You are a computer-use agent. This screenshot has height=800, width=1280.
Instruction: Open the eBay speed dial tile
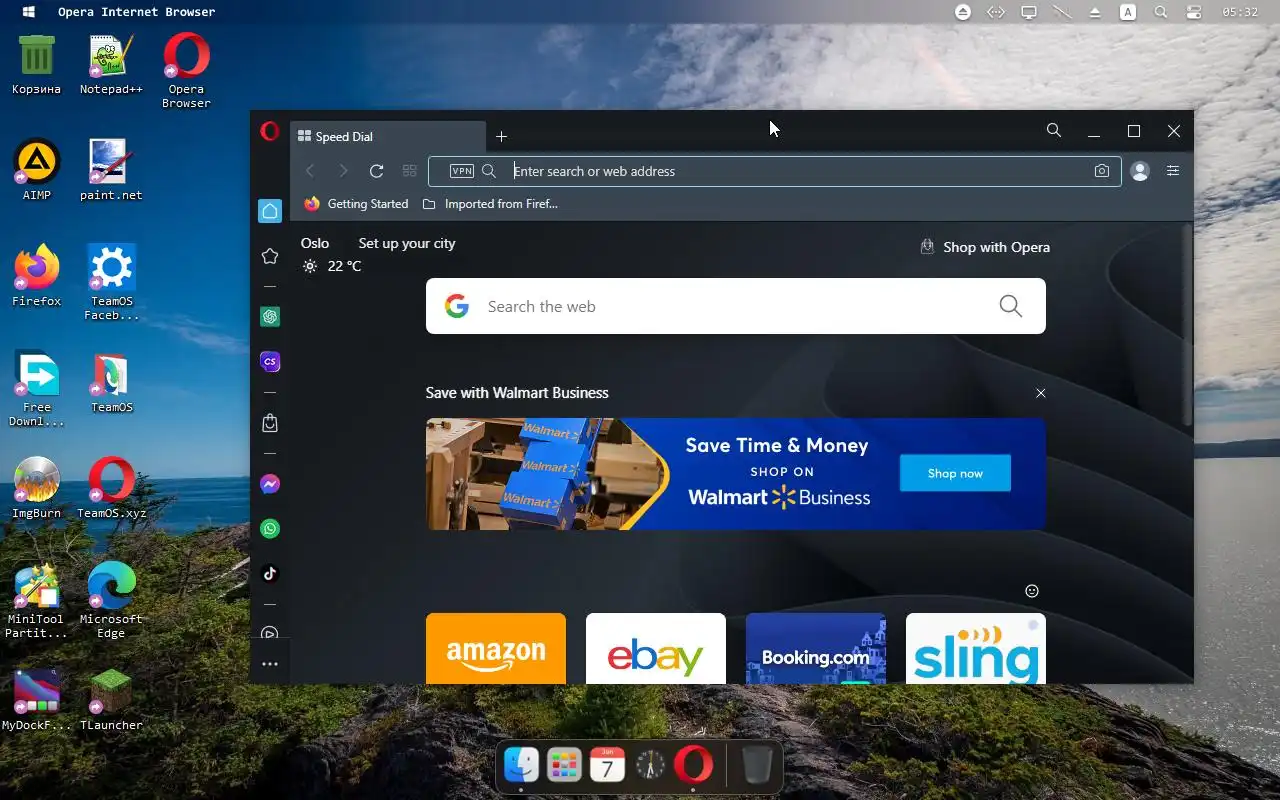(x=656, y=648)
